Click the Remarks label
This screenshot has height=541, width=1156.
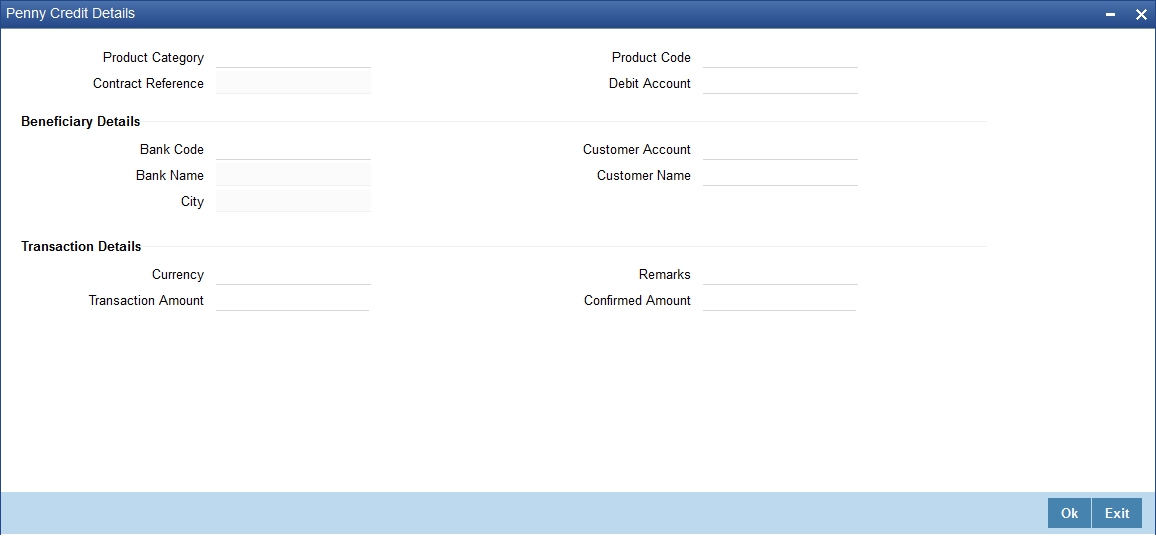[x=665, y=275]
